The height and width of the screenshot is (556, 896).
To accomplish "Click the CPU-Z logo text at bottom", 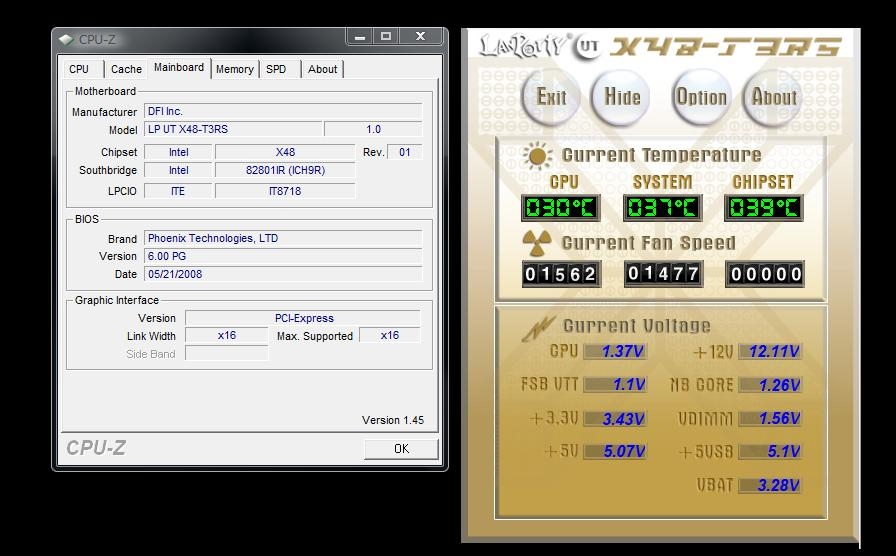I will click(96, 448).
